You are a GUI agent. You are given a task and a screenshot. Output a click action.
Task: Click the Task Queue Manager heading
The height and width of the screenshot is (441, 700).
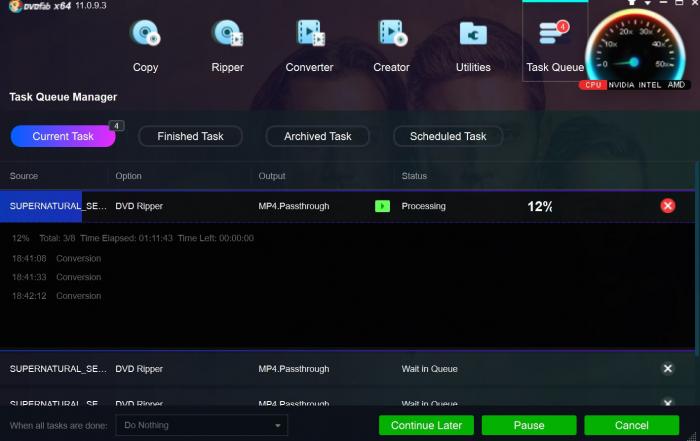[63, 97]
